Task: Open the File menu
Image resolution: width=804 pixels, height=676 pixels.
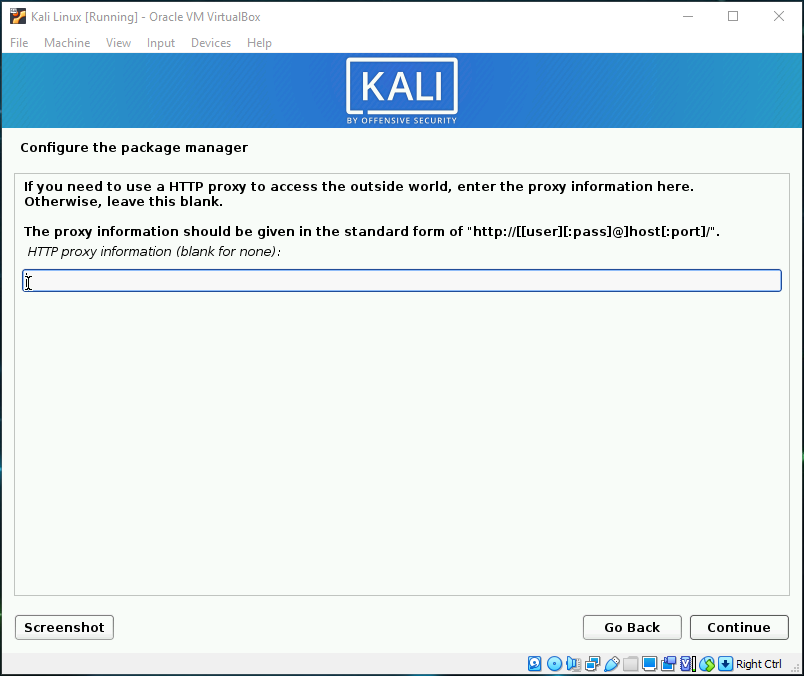Action: click(19, 43)
